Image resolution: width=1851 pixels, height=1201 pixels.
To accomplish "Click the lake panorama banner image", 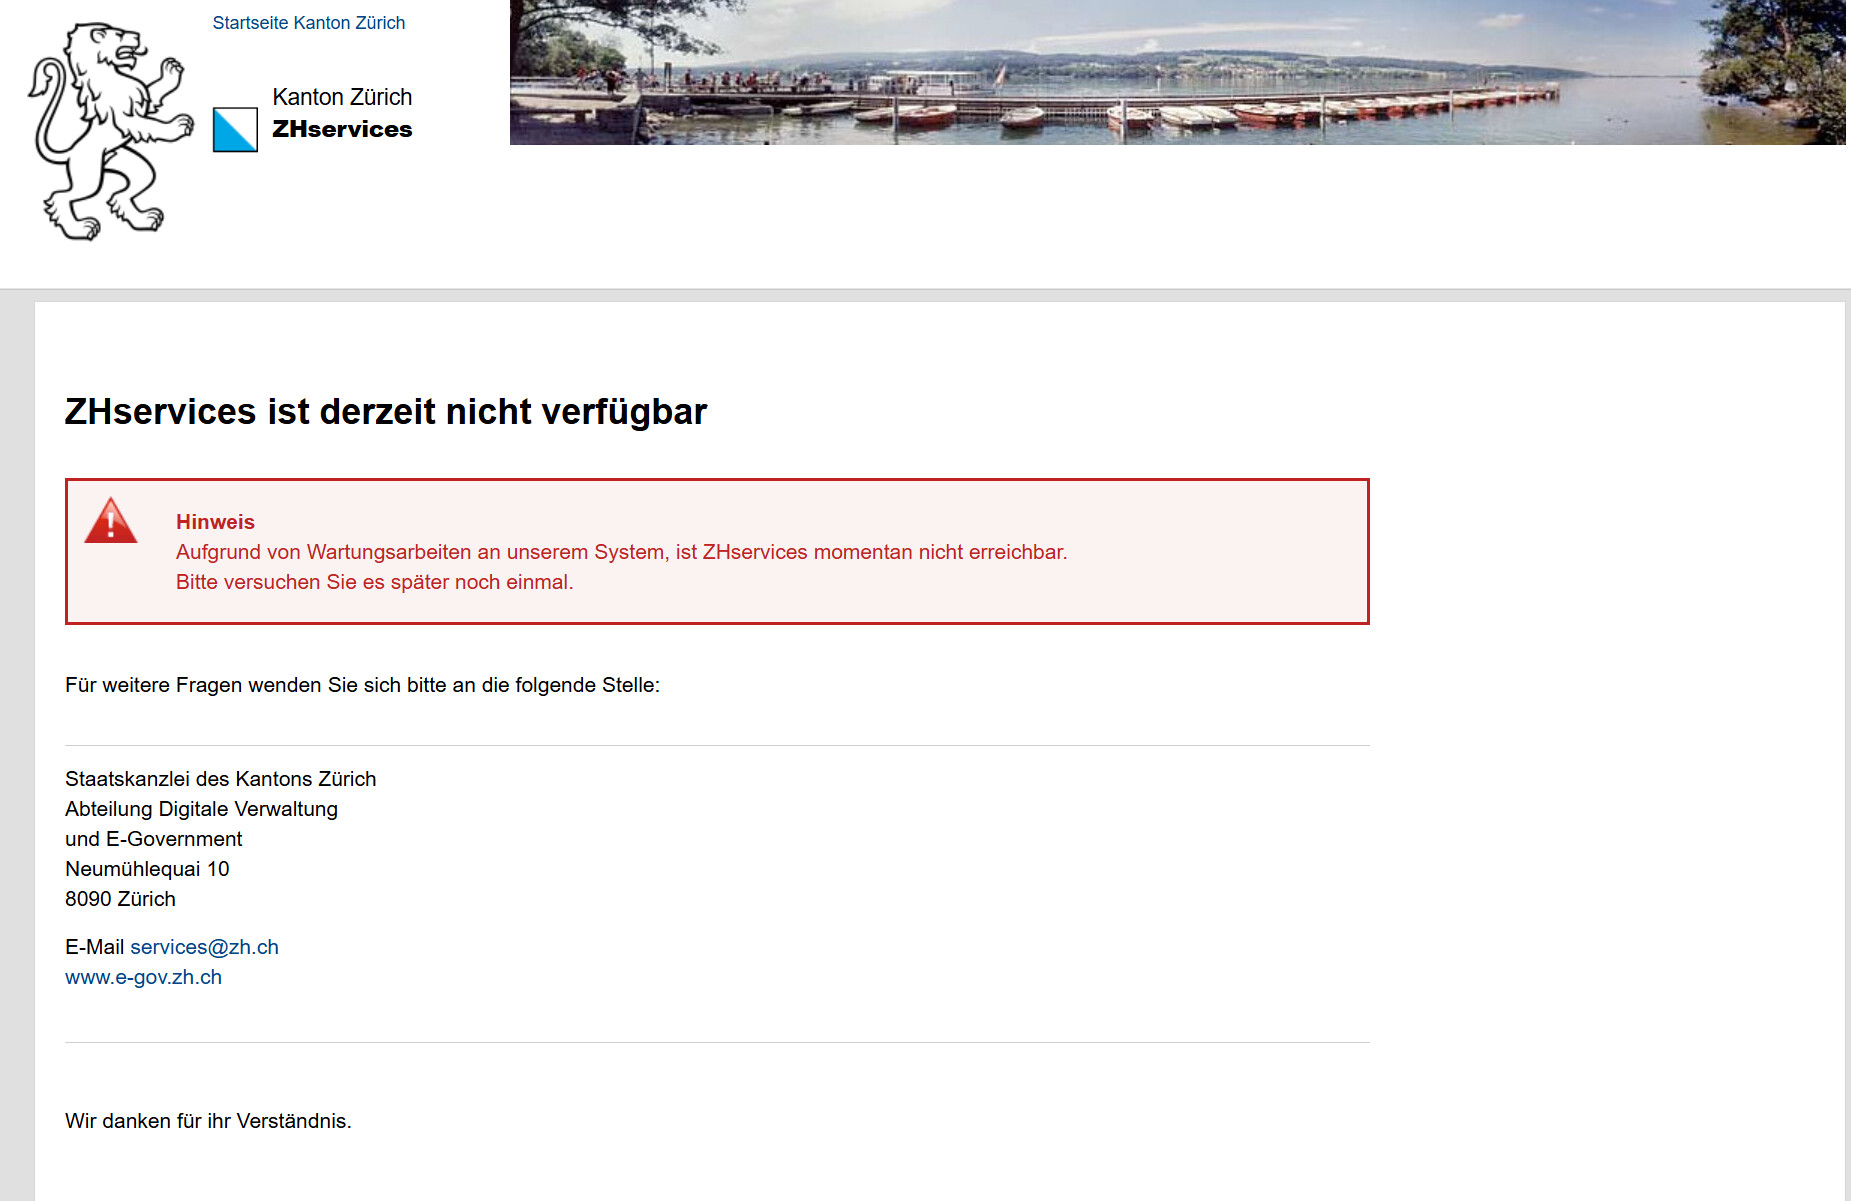I will click(1177, 72).
